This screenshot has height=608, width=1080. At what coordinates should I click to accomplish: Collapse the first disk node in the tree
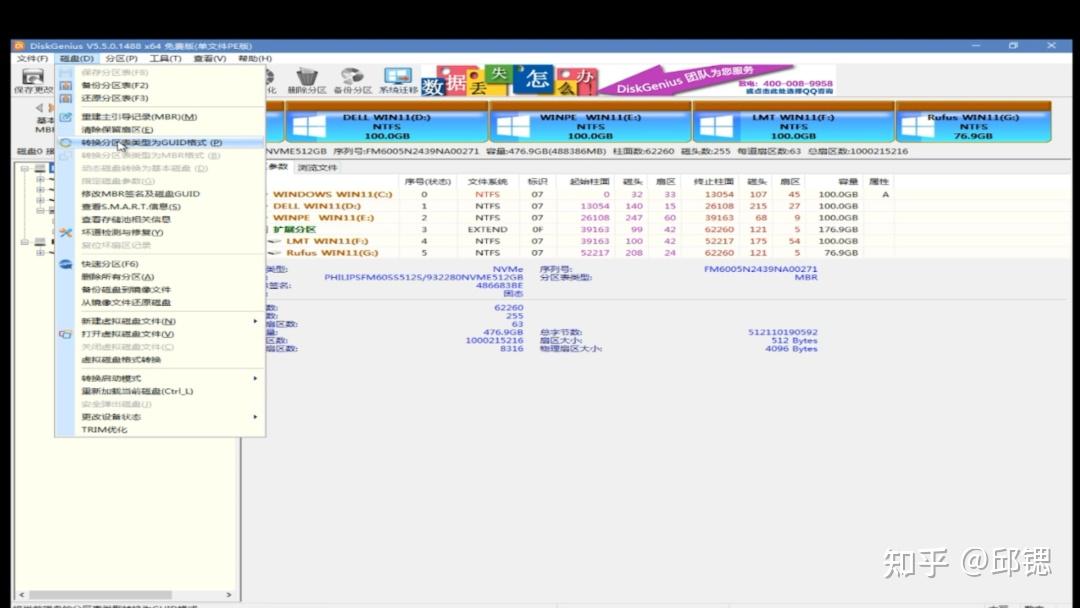[x=25, y=169]
